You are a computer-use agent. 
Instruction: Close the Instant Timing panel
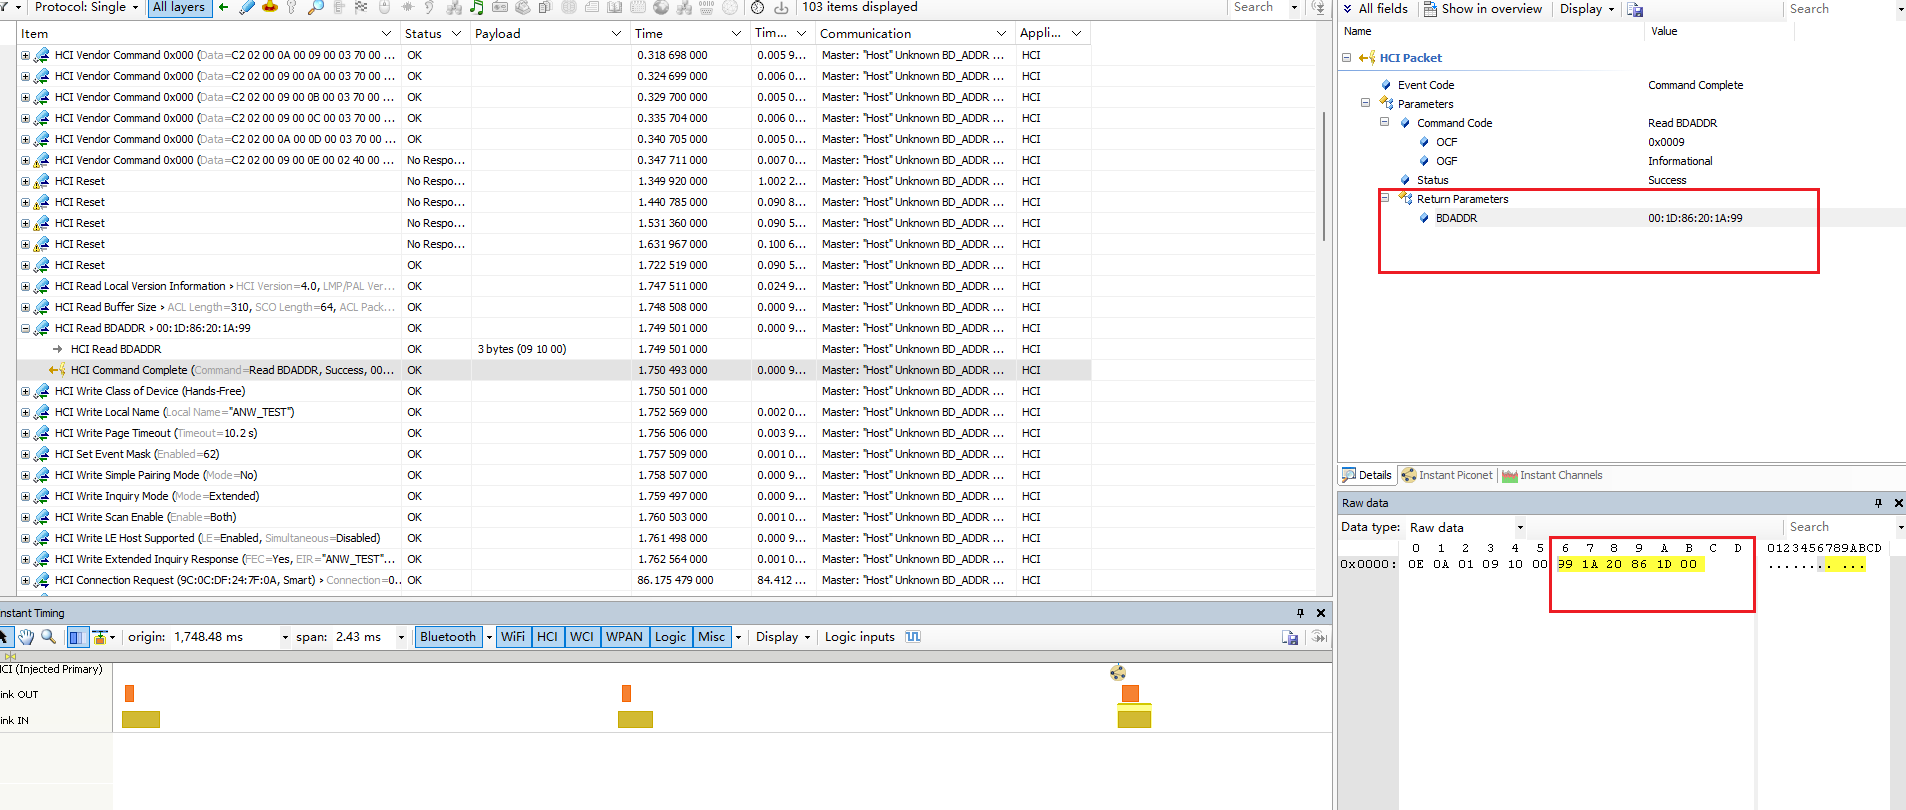[x=1321, y=613]
